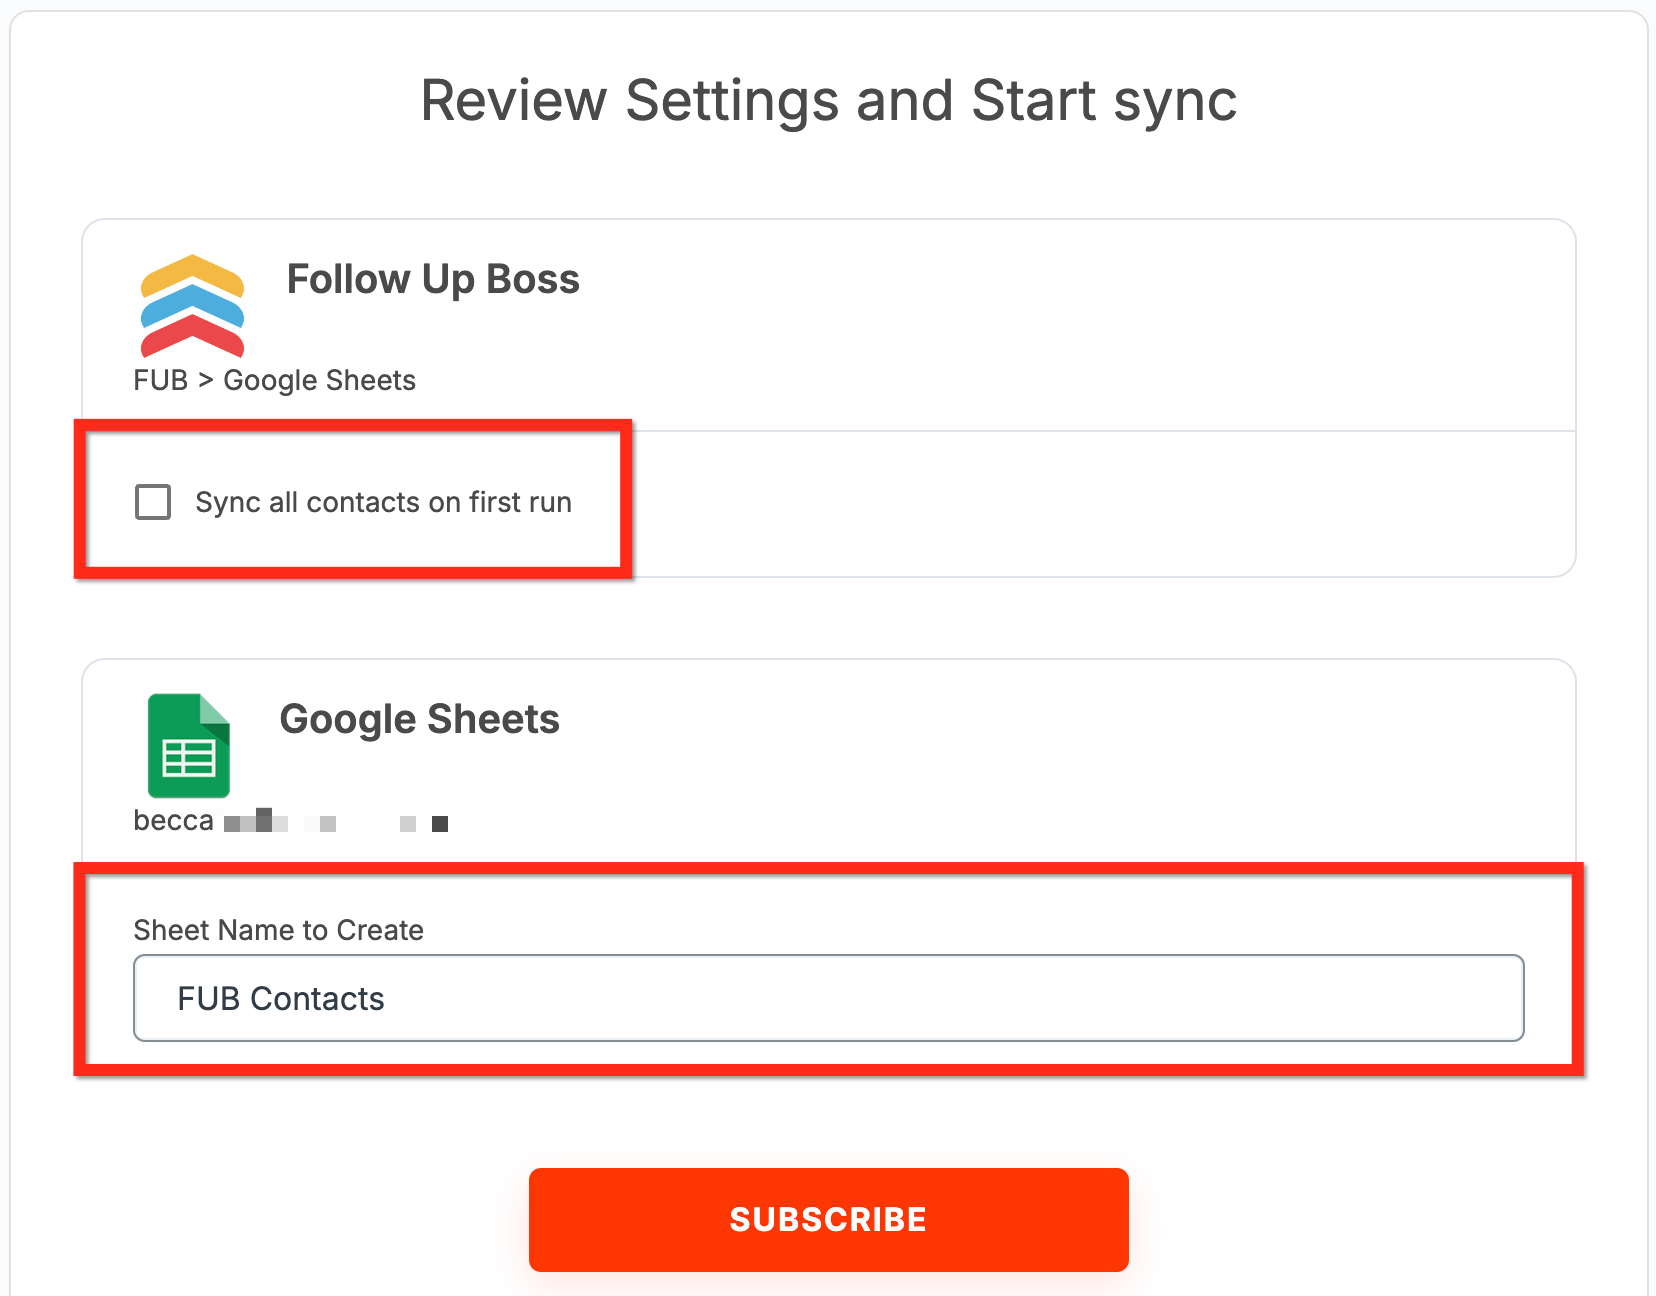Click into the Sheet Name to Create field

[x=828, y=998]
